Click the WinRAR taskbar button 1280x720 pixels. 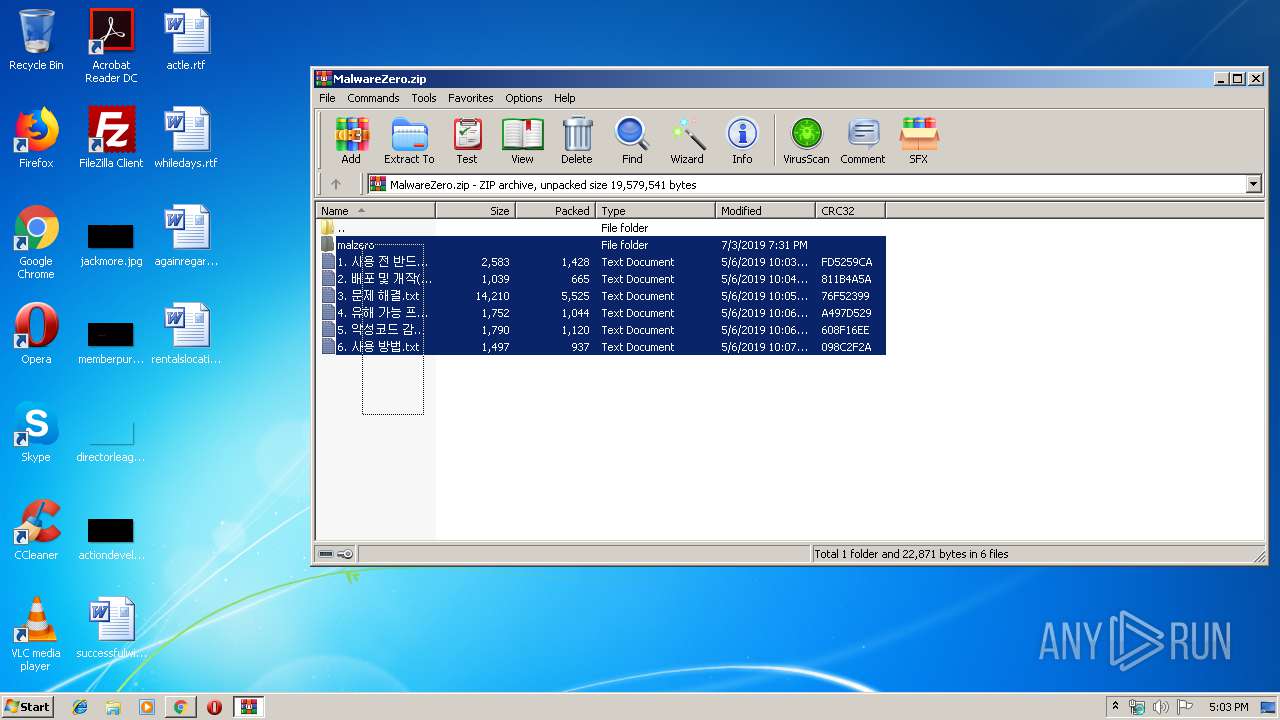pos(248,707)
